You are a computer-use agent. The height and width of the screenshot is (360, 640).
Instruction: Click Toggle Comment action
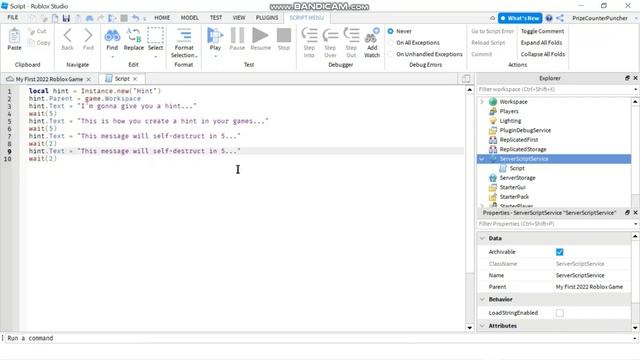click(x=542, y=31)
